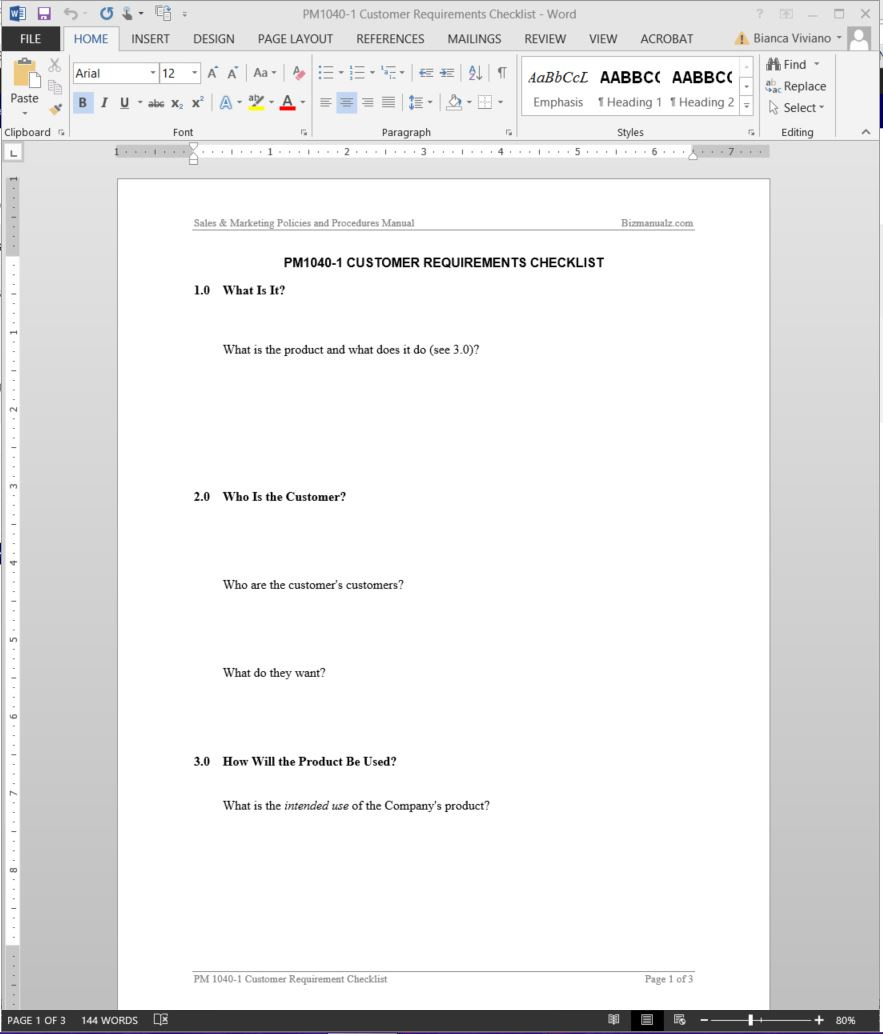Apply Bullets list
Screen dimensions: 883x1034
(x=326, y=73)
